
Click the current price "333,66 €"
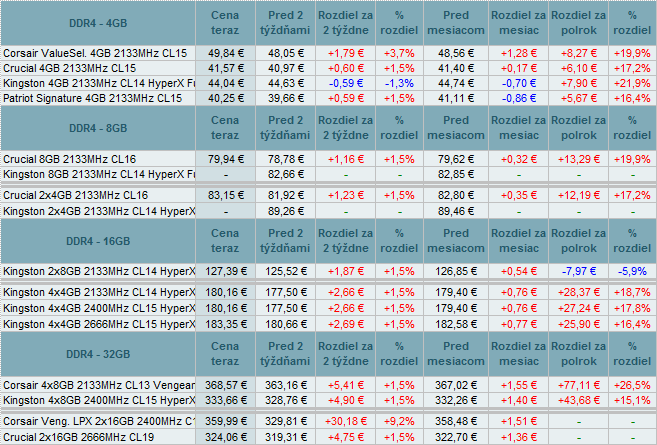[x=226, y=400]
